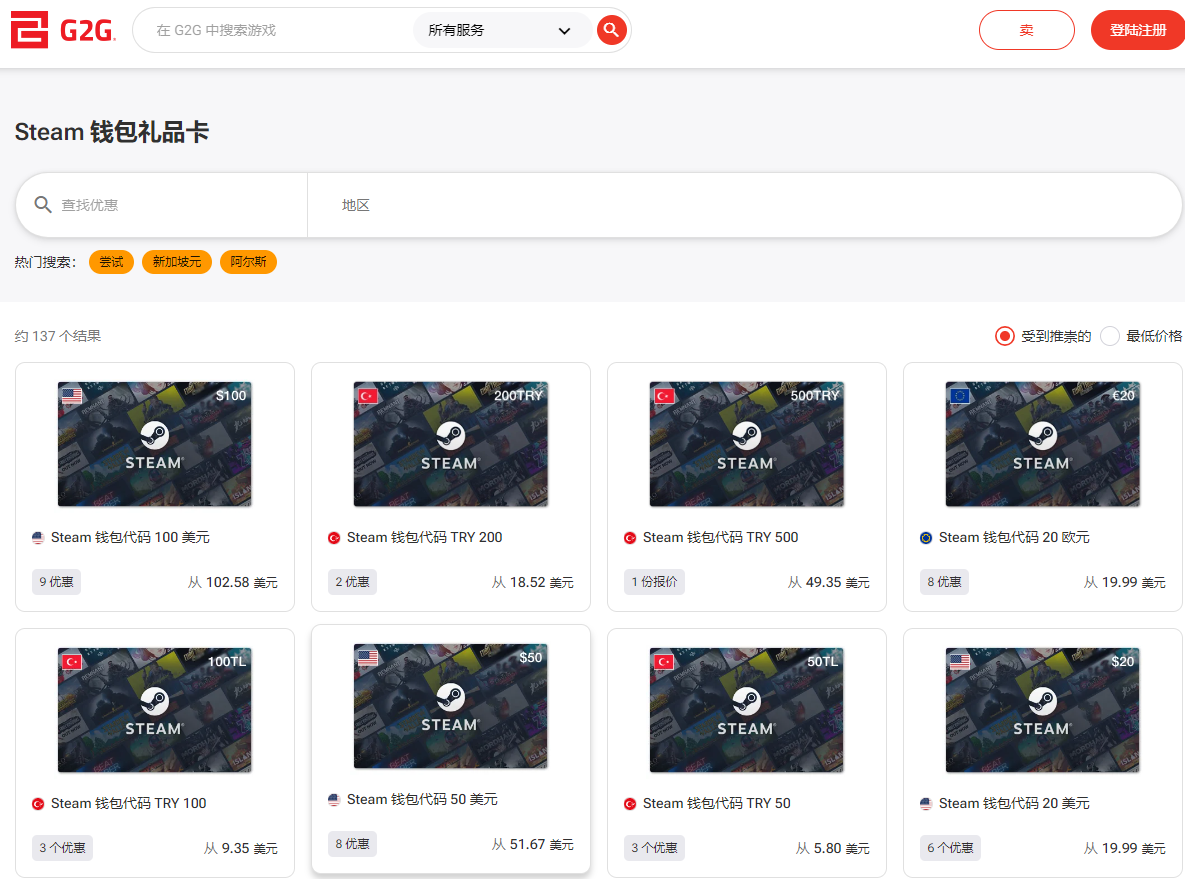
Task: Click the 阿尔斯 popular search tag
Action: tap(247, 262)
